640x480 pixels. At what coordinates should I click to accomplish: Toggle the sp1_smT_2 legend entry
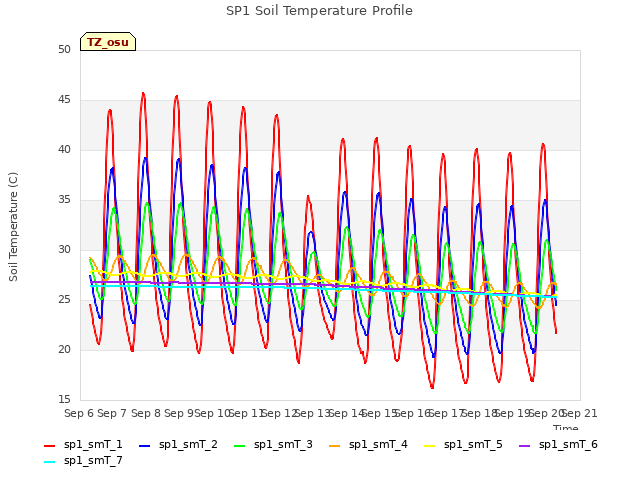178,444
